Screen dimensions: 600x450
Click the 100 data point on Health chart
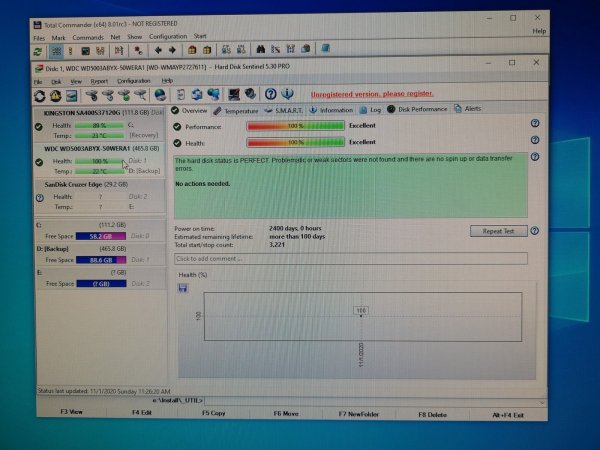tap(361, 316)
